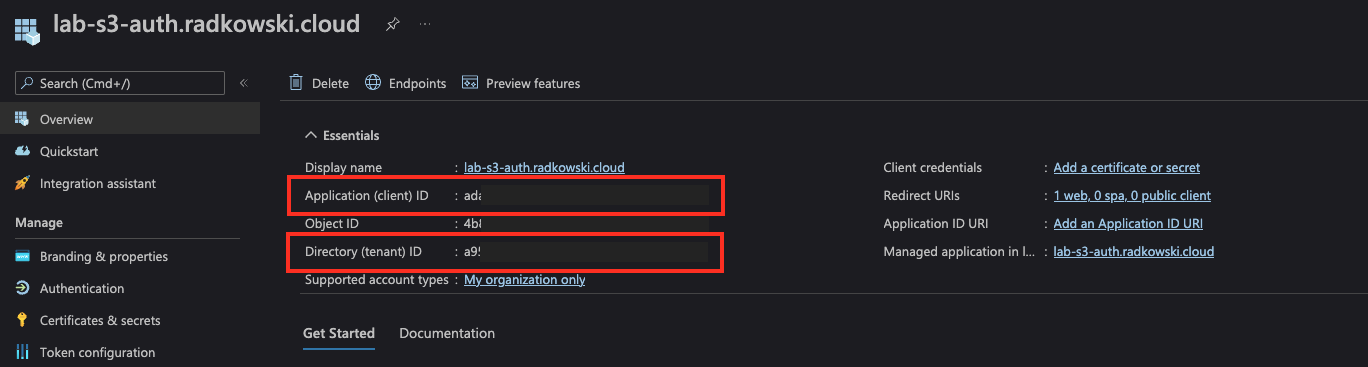Click the Application (client) ID label
The width and height of the screenshot is (1368, 367).
coord(367,195)
